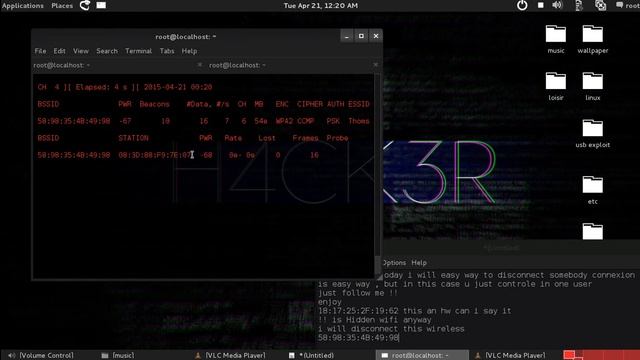The image size is (640, 360).
Task: Open the etc desktop folder
Action: 593,190
